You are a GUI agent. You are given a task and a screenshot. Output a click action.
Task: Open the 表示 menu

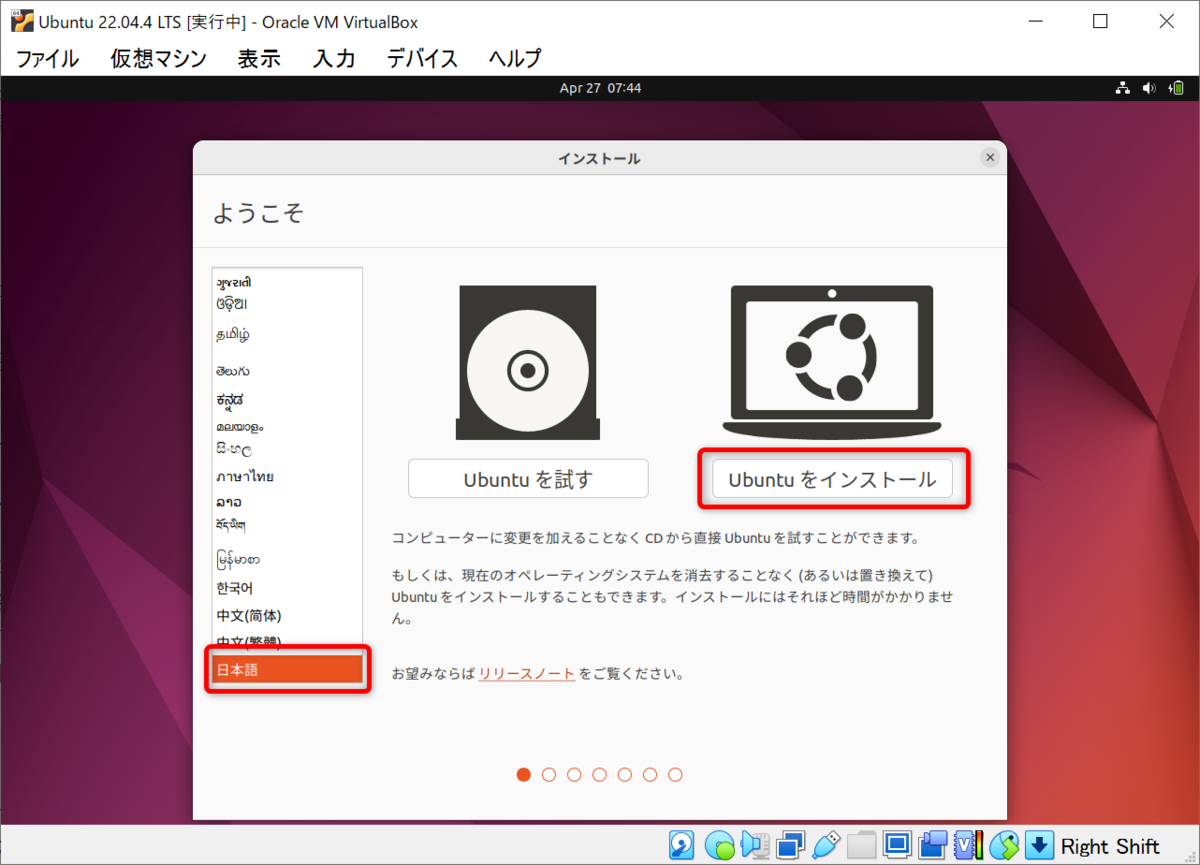pos(259,58)
